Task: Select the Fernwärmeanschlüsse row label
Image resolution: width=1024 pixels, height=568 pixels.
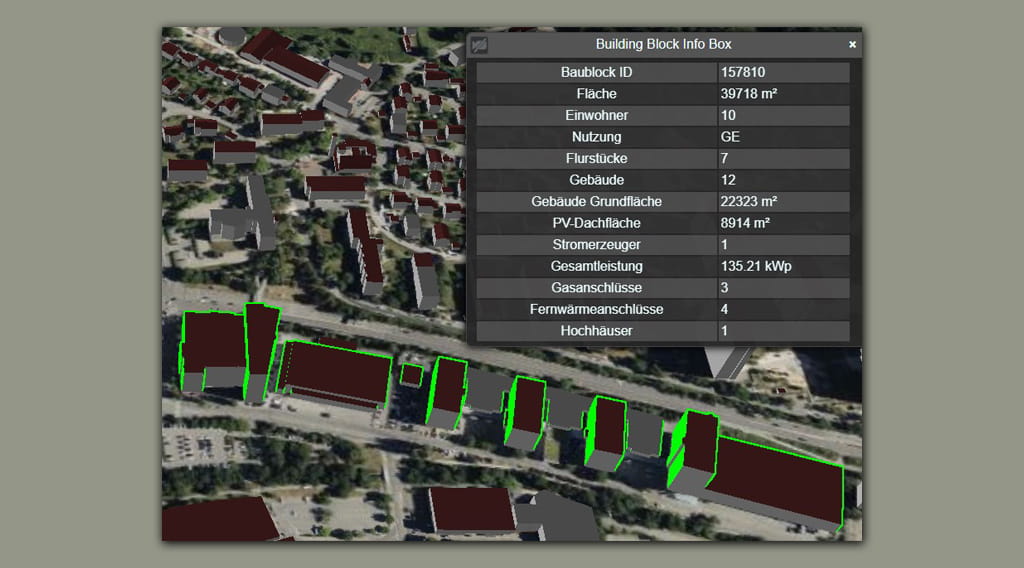Action: pos(596,310)
